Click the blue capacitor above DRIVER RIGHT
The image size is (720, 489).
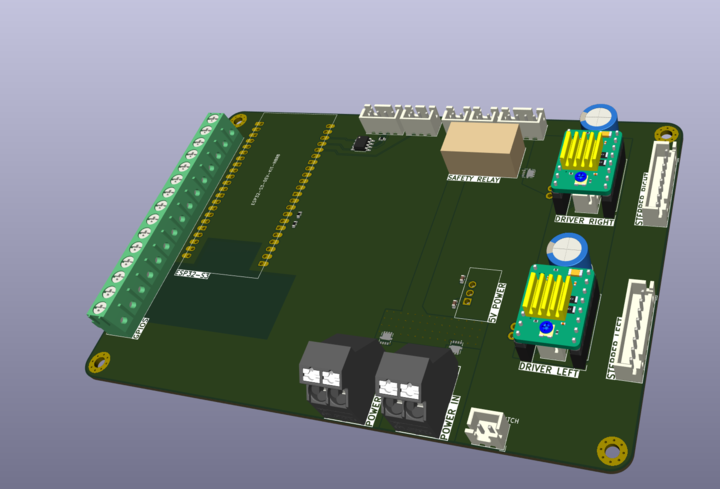point(599,118)
